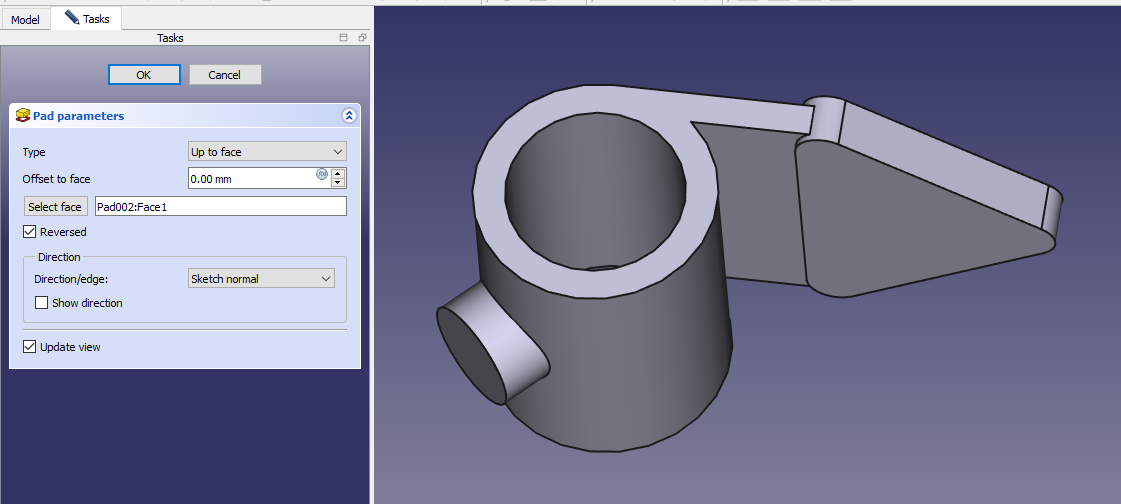Open the Direction/edge dropdown
The height and width of the screenshot is (504, 1121).
pyautogui.click(x=261, y=279)
